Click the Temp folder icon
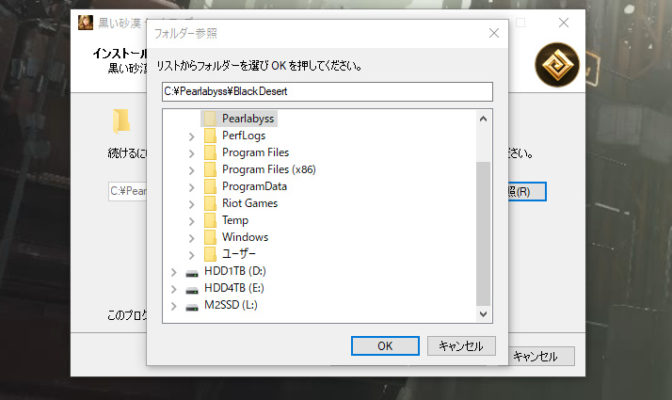 pyautogui.click(x=210, y=220)
